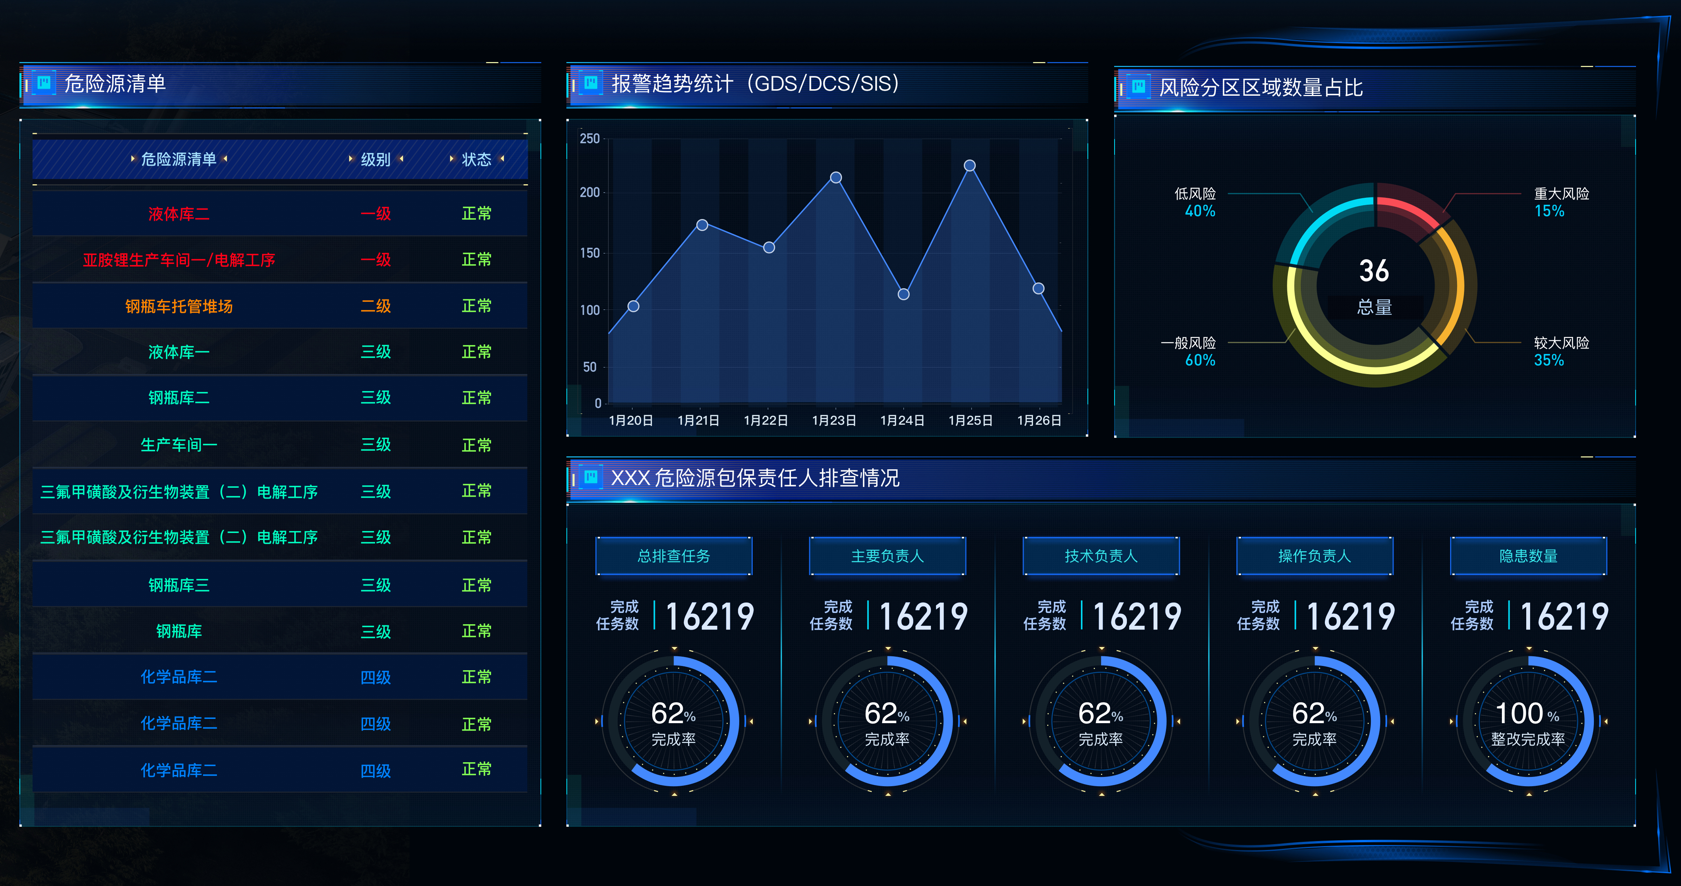Click 正常 status of 钢瓶库三

click(x=477, y=585)
